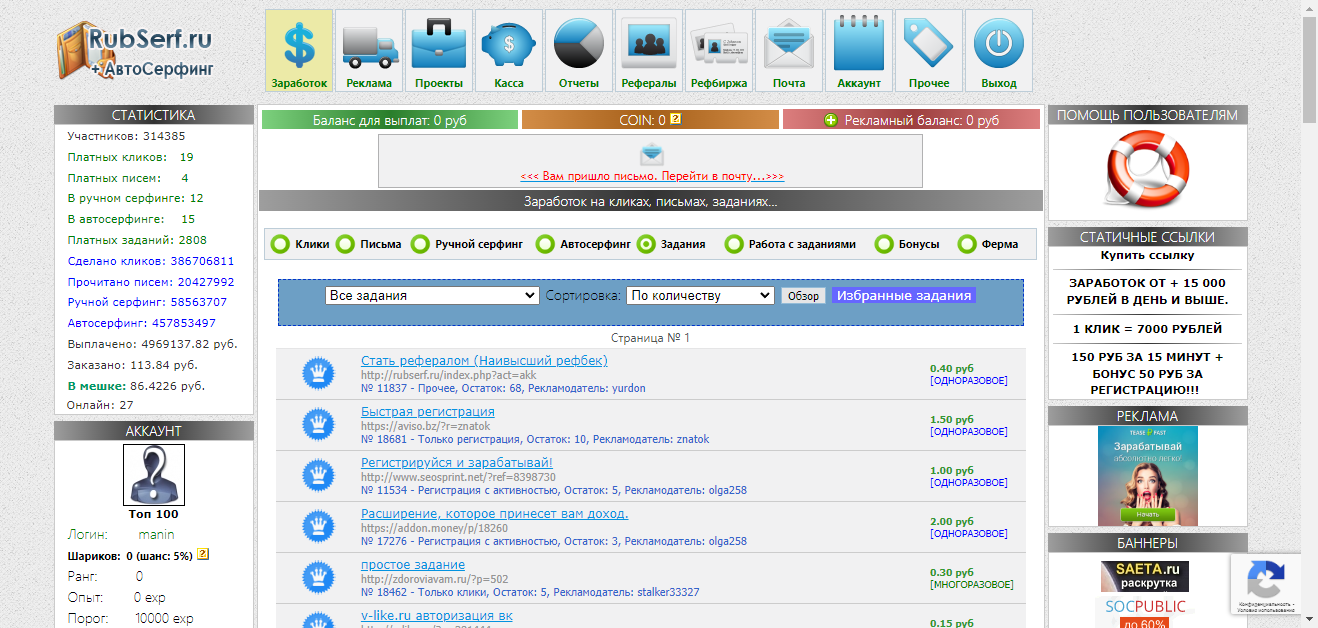Image resolution: width=1318 pixels, height=628 pixels.
Task: Select the Клики radio option
Action: point(281,244)
